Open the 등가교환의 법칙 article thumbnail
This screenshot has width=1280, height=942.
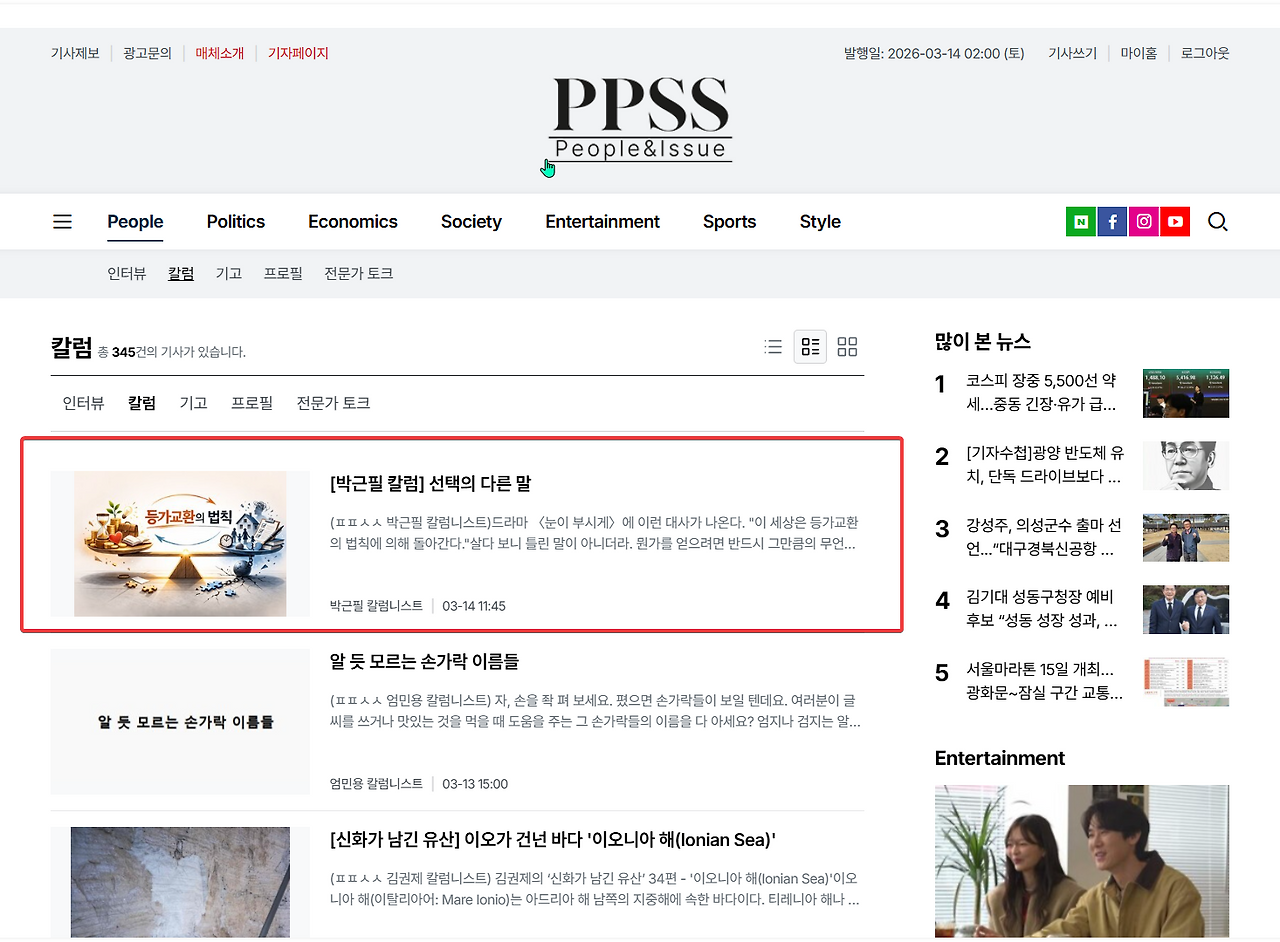180,544
